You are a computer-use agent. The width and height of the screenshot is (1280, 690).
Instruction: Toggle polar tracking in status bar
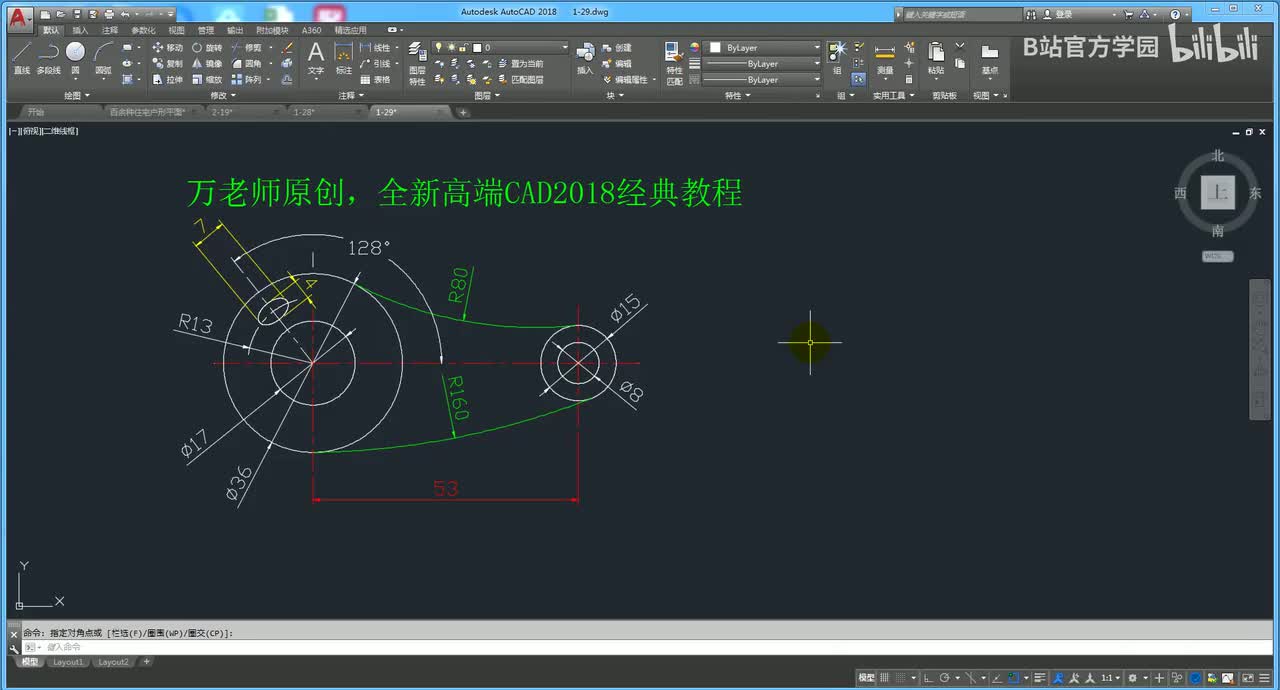(x=944, y=678)
